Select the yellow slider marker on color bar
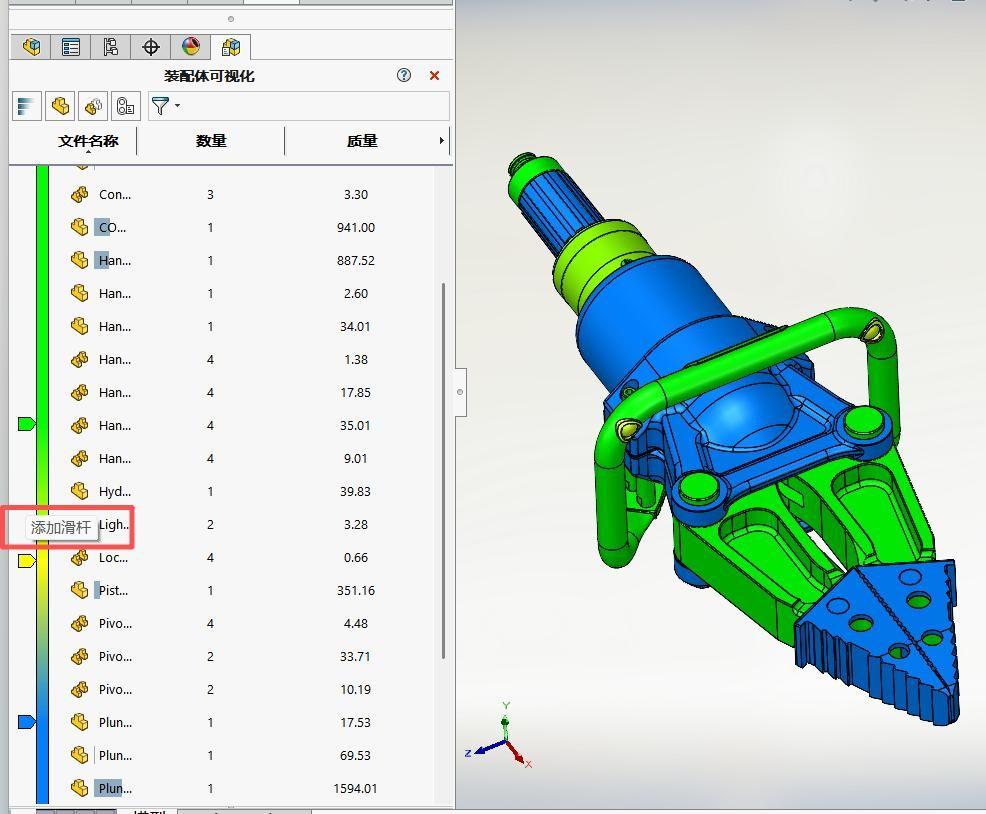The width and height of the screenshot is (986, 814). 26,560
